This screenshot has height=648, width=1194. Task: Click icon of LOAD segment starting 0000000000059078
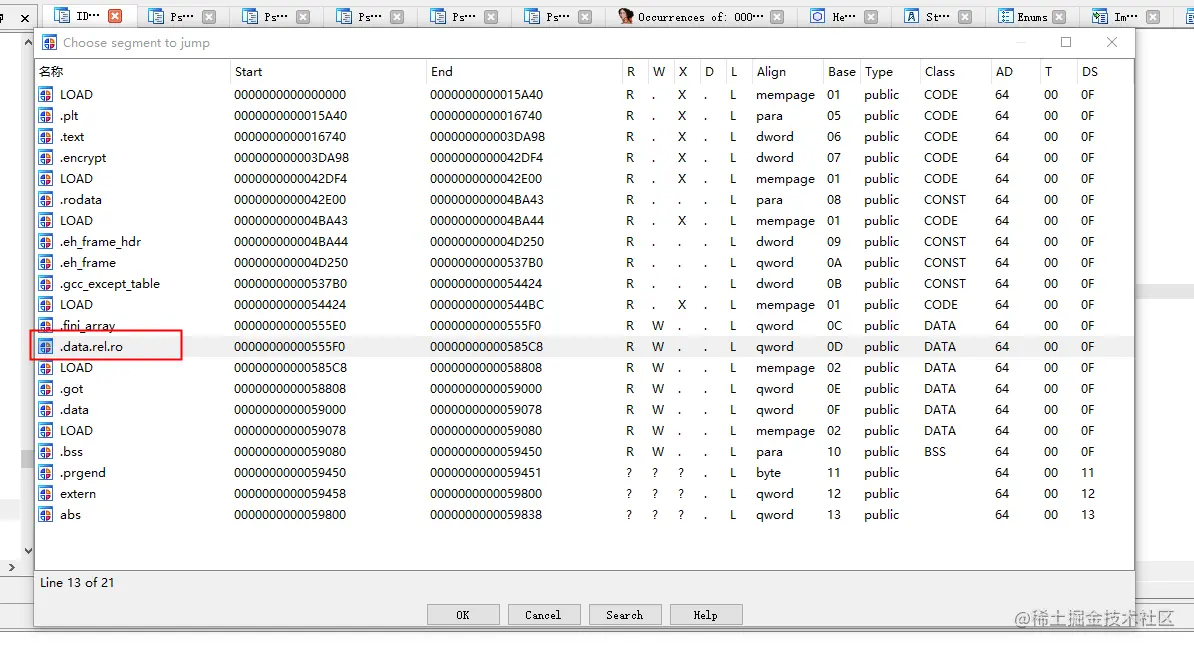point(46,431)
